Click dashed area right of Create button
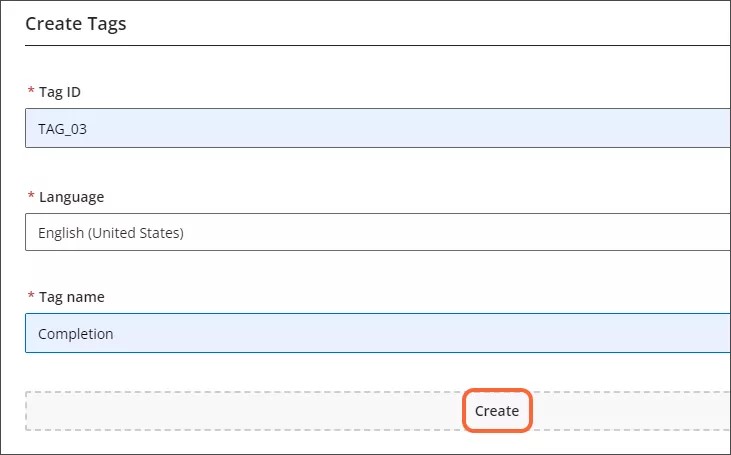The image size is (731, 455). (x=630, y=411)
